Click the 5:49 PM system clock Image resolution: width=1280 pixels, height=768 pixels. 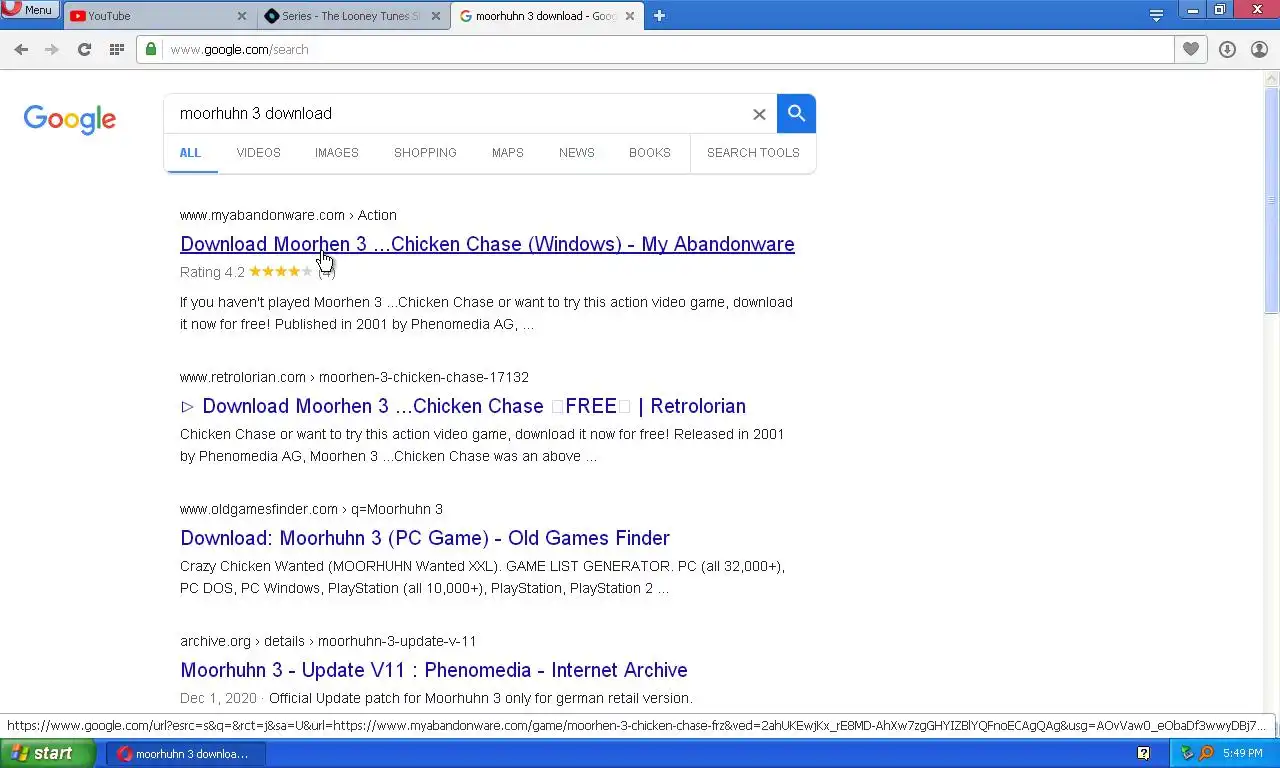[x=1243, y=753]
